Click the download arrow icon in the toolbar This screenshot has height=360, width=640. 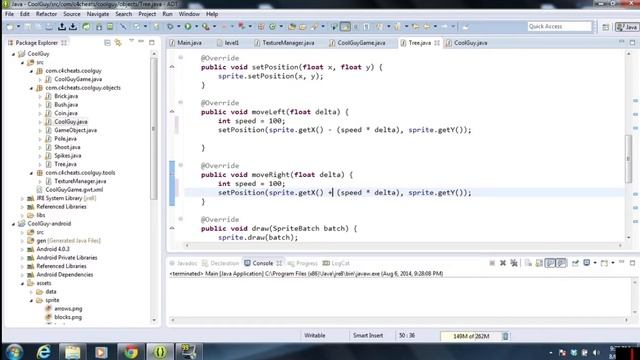(73, 27)
